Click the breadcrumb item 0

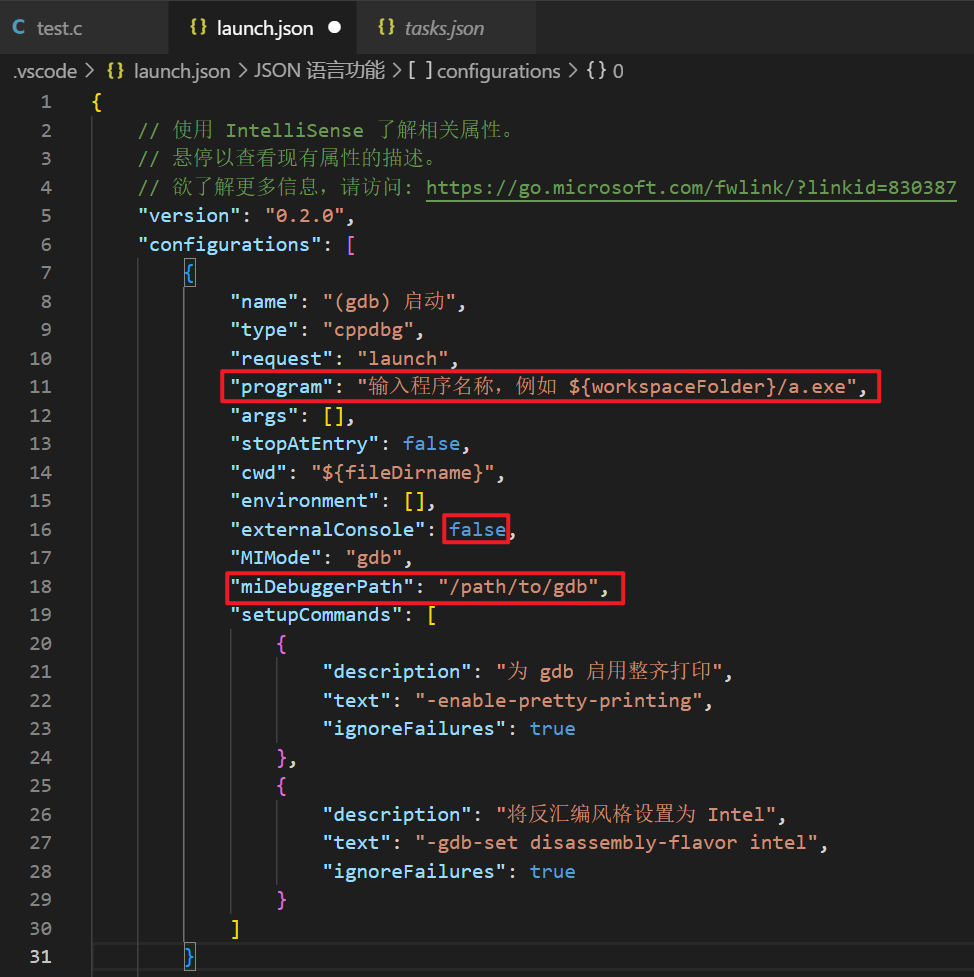(618, 71)
